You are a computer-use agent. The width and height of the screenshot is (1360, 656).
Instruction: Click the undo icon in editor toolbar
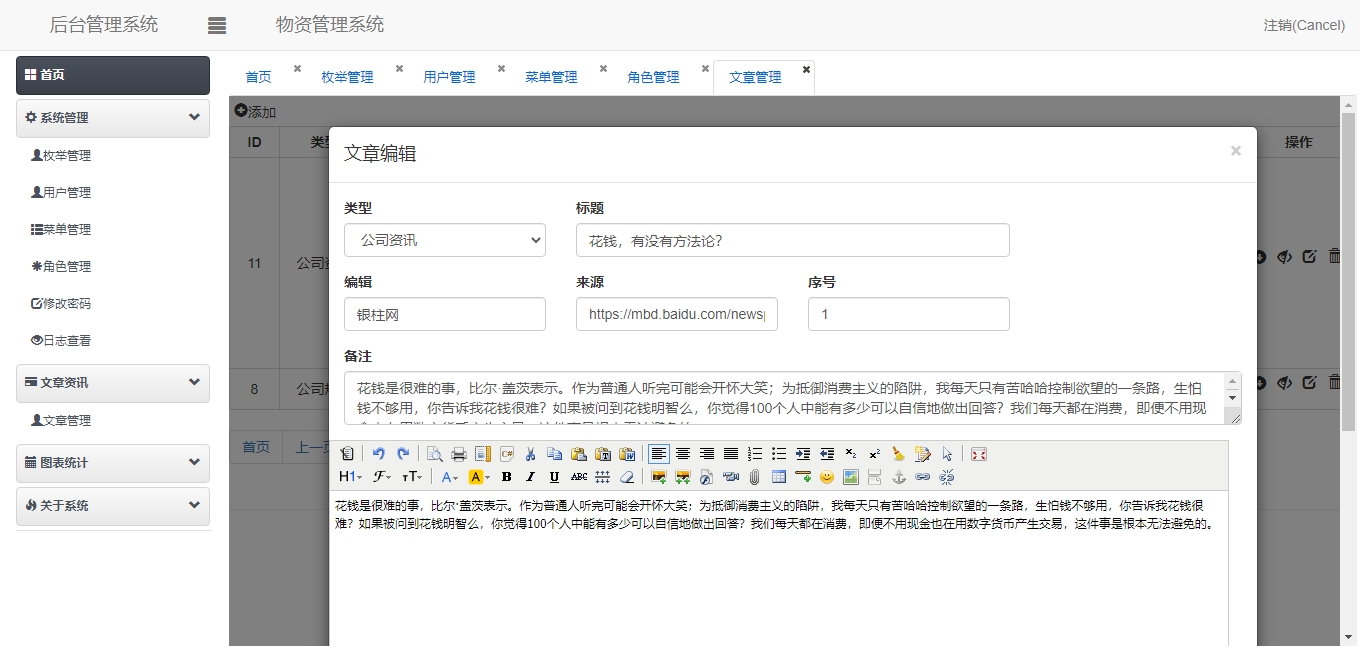click(379, 454)
